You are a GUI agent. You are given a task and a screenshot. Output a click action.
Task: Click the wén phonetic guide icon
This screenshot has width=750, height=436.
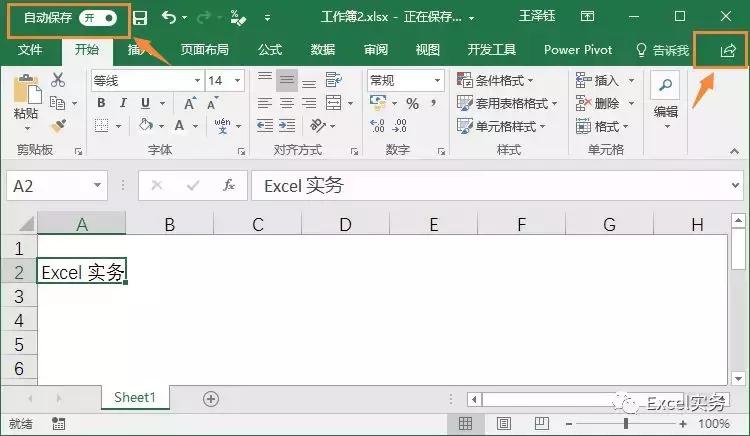(222, 126)
